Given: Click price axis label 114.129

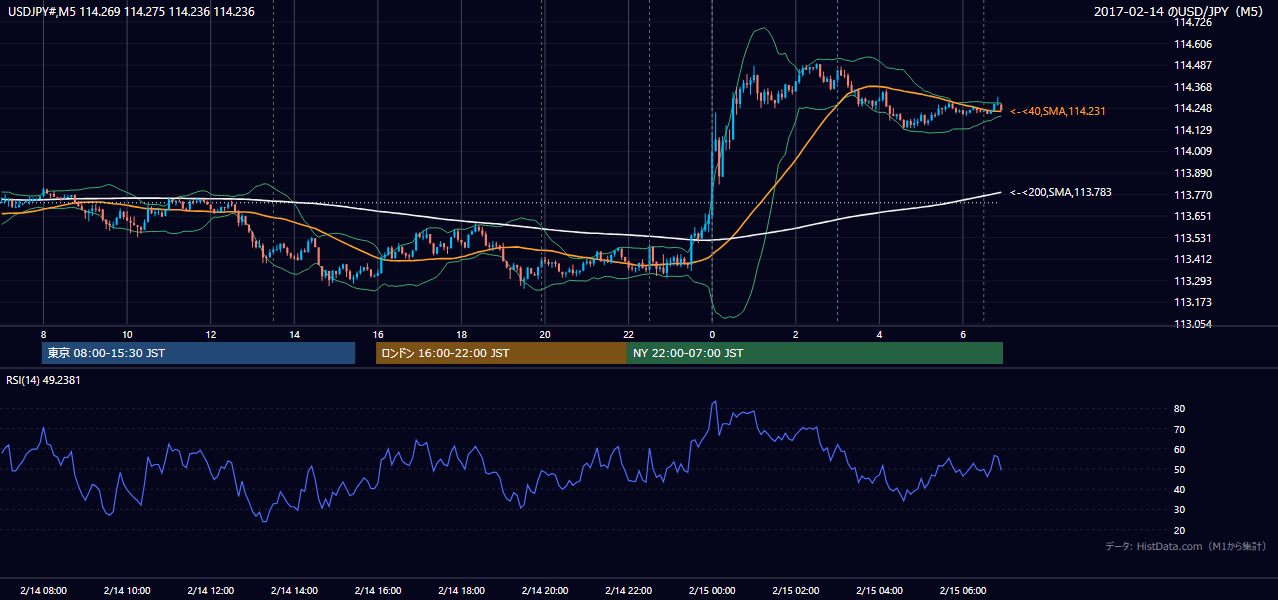Looking at the screenshot, I should click(x=1192, y=130).
